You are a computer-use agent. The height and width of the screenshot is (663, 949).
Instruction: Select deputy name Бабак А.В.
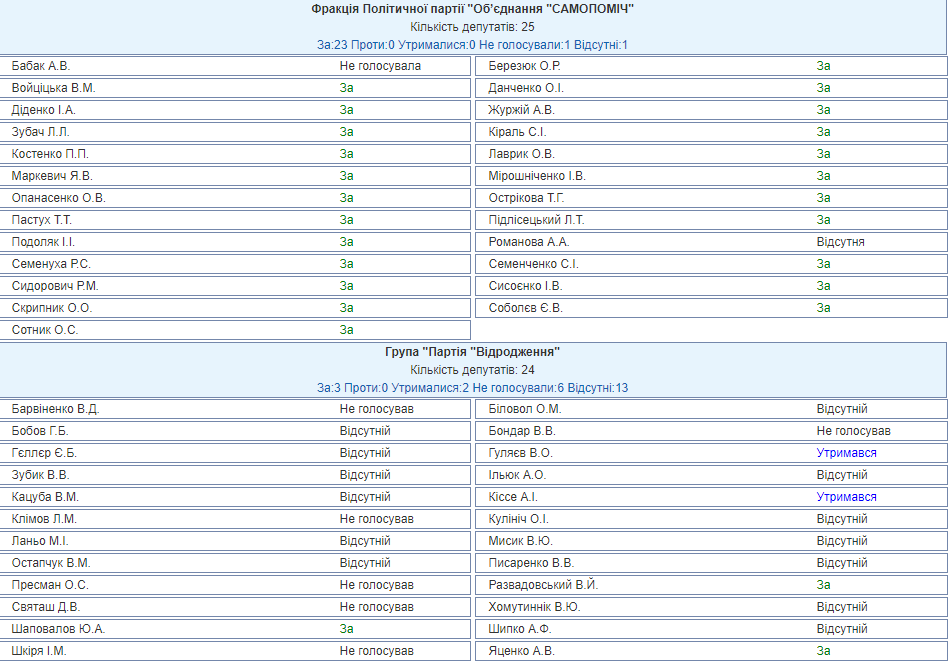click(x=41, y=66)
